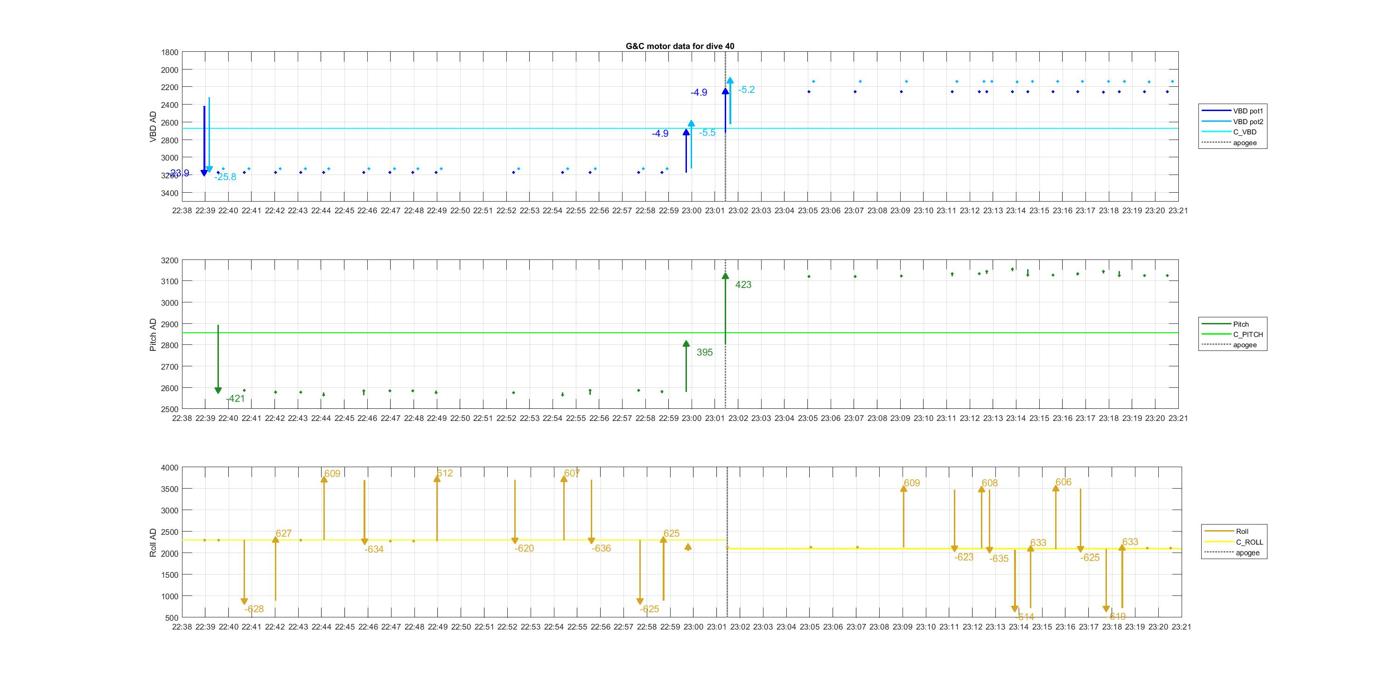Click the '-620' roll data label

pos(524,548)
